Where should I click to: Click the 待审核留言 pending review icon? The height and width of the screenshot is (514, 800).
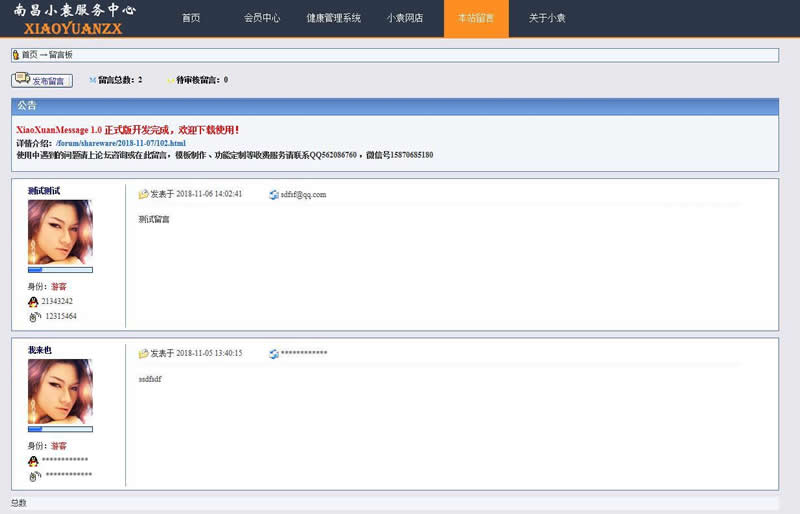170,80
